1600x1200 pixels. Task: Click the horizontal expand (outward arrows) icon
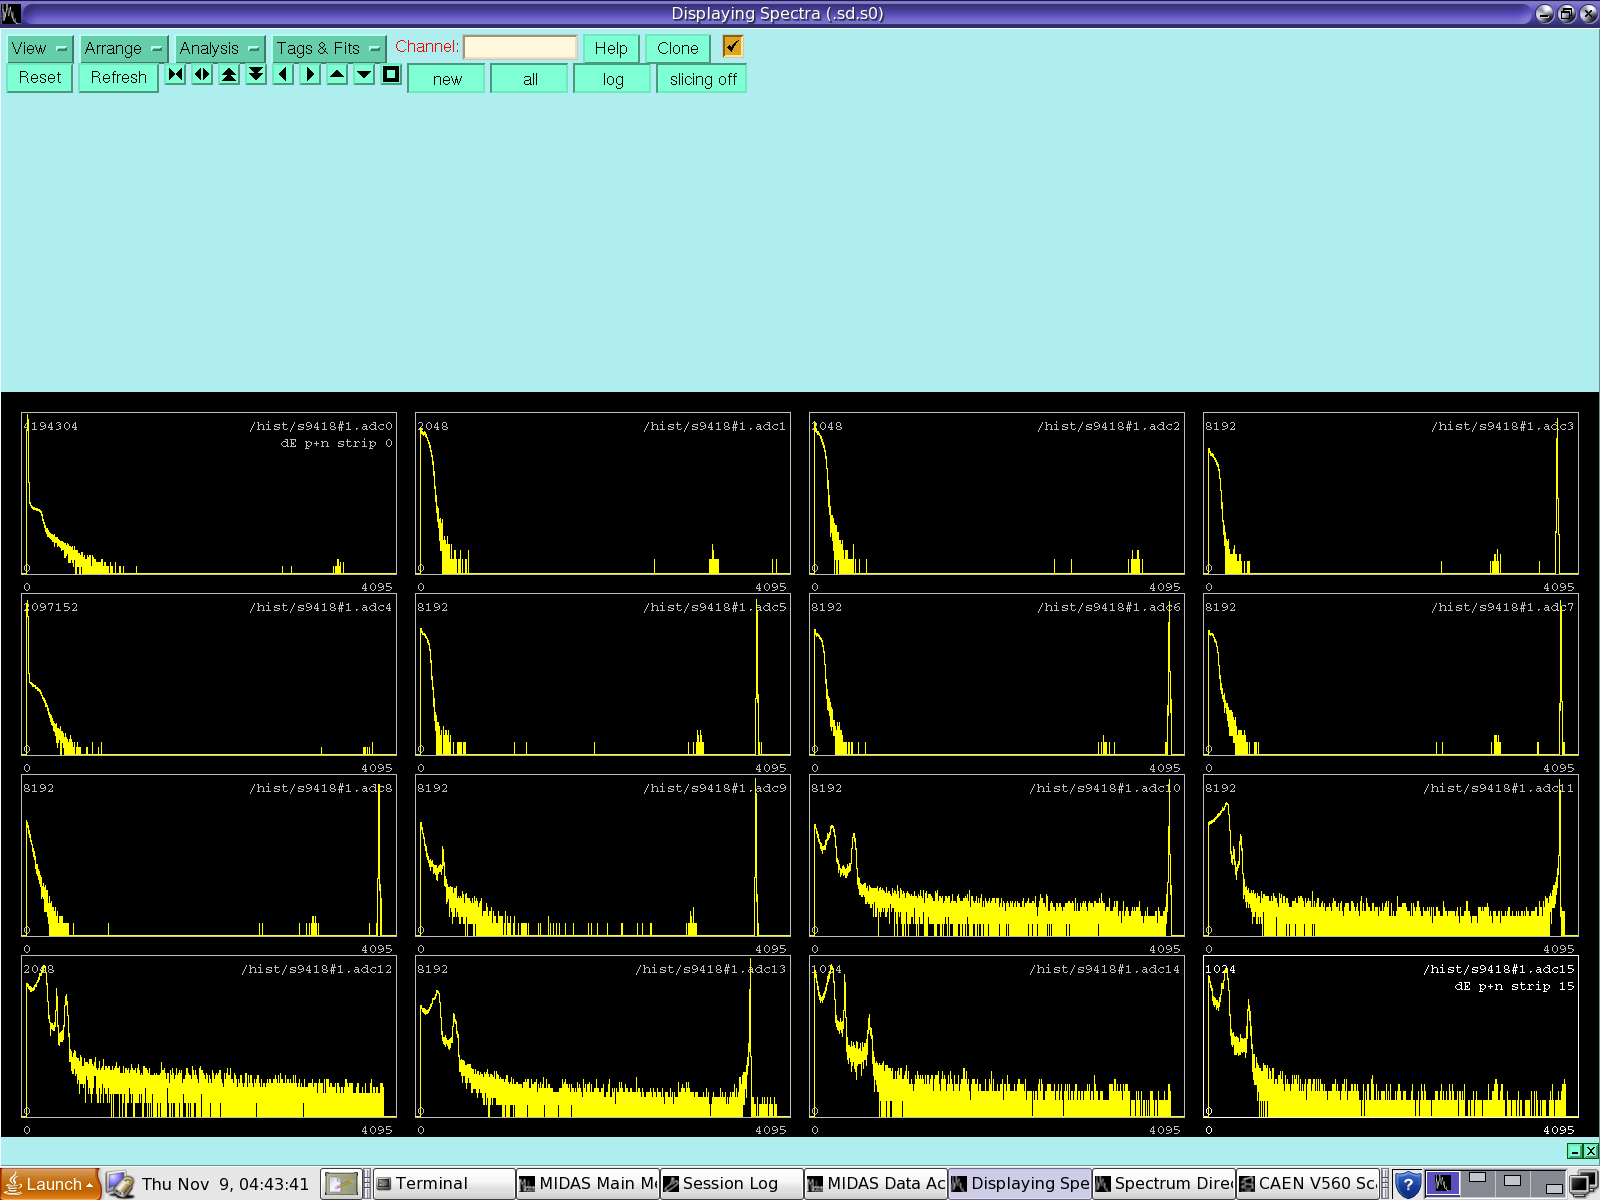click(203, 75)
